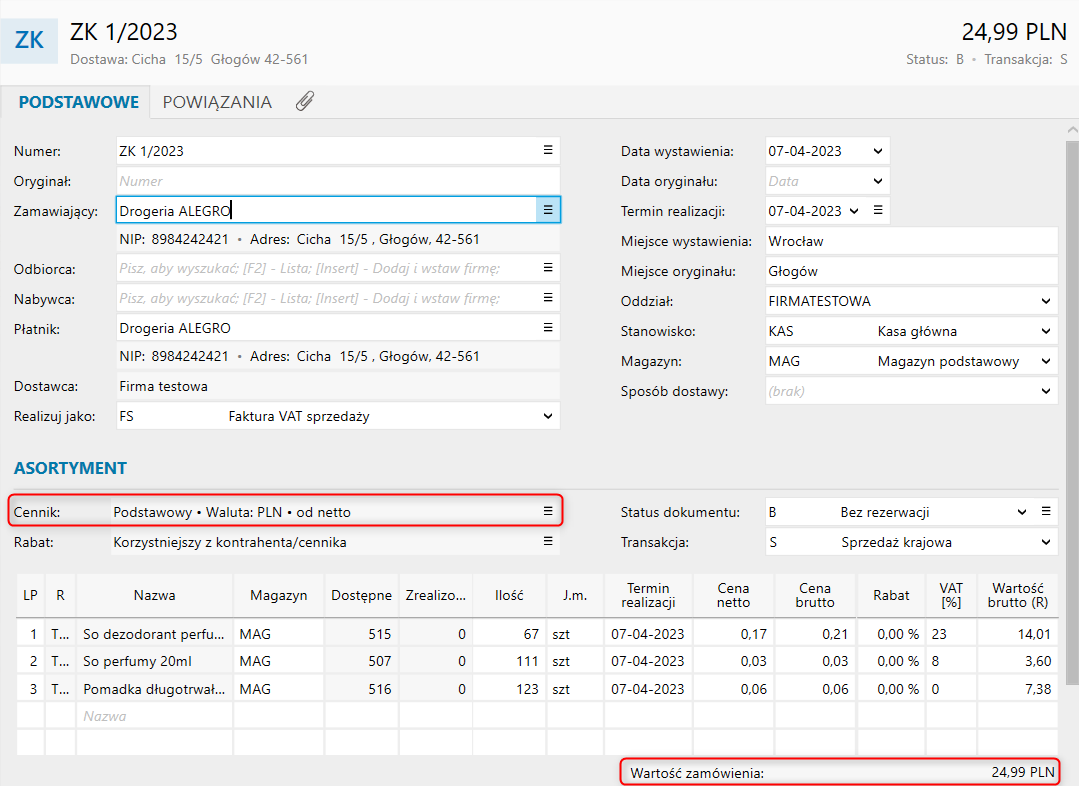Open the Nabywca list menu icon

coord(547,298)
